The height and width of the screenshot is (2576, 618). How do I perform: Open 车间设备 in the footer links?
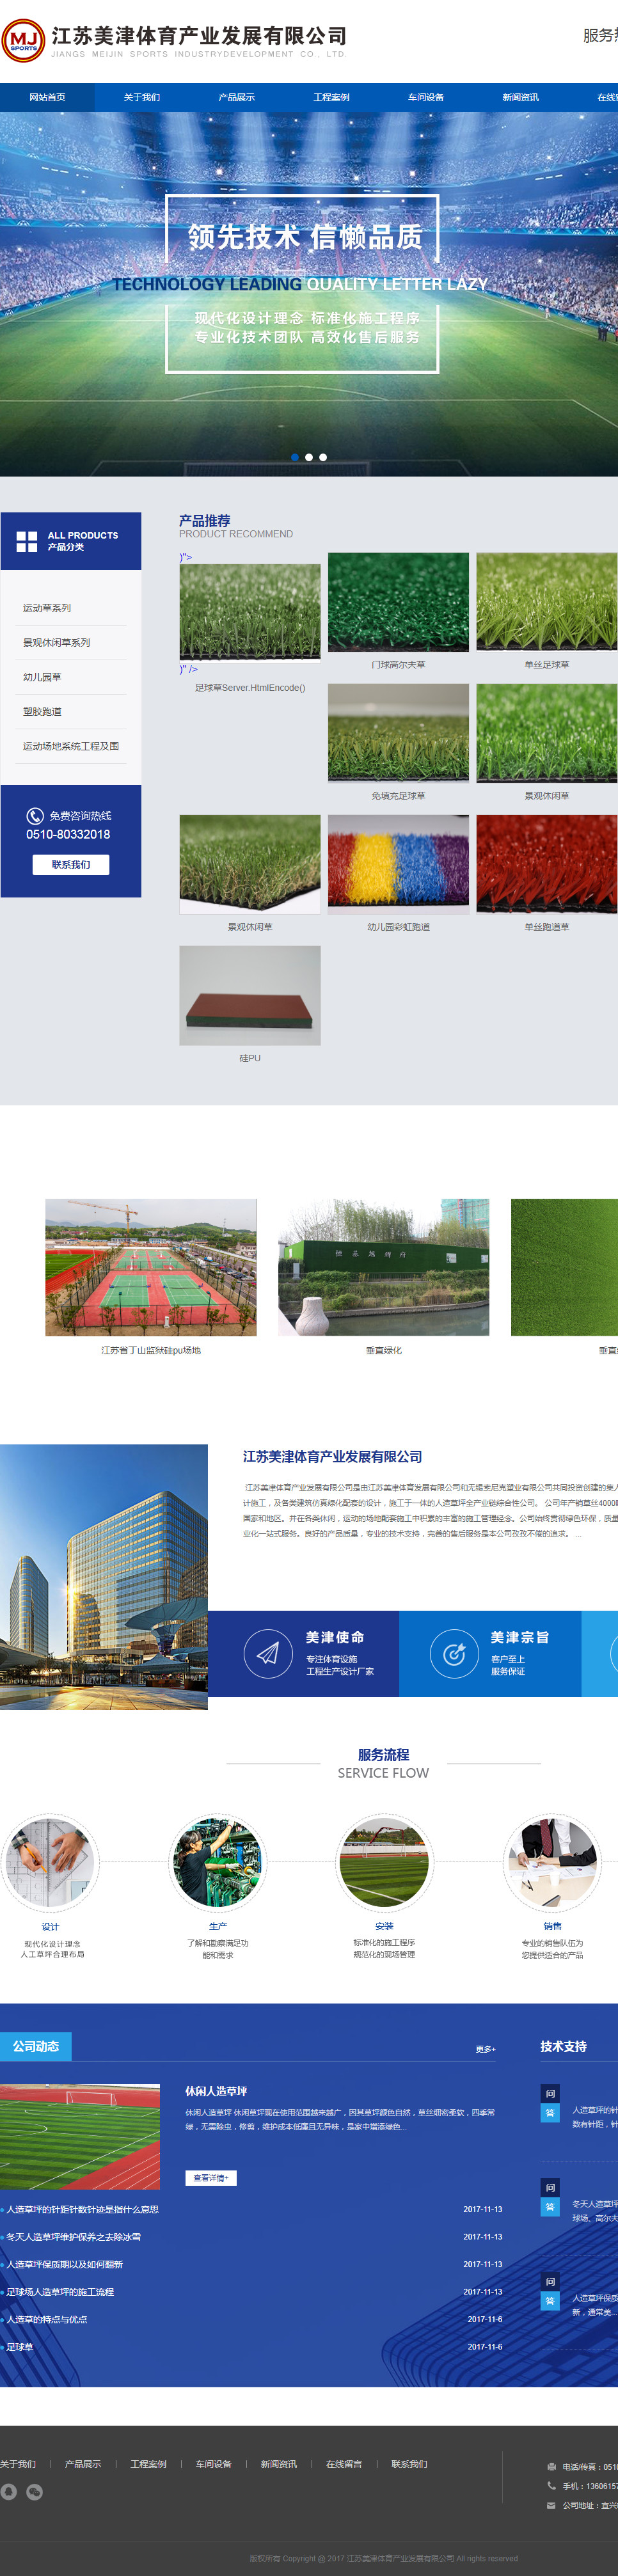(x=213, y=2464)
